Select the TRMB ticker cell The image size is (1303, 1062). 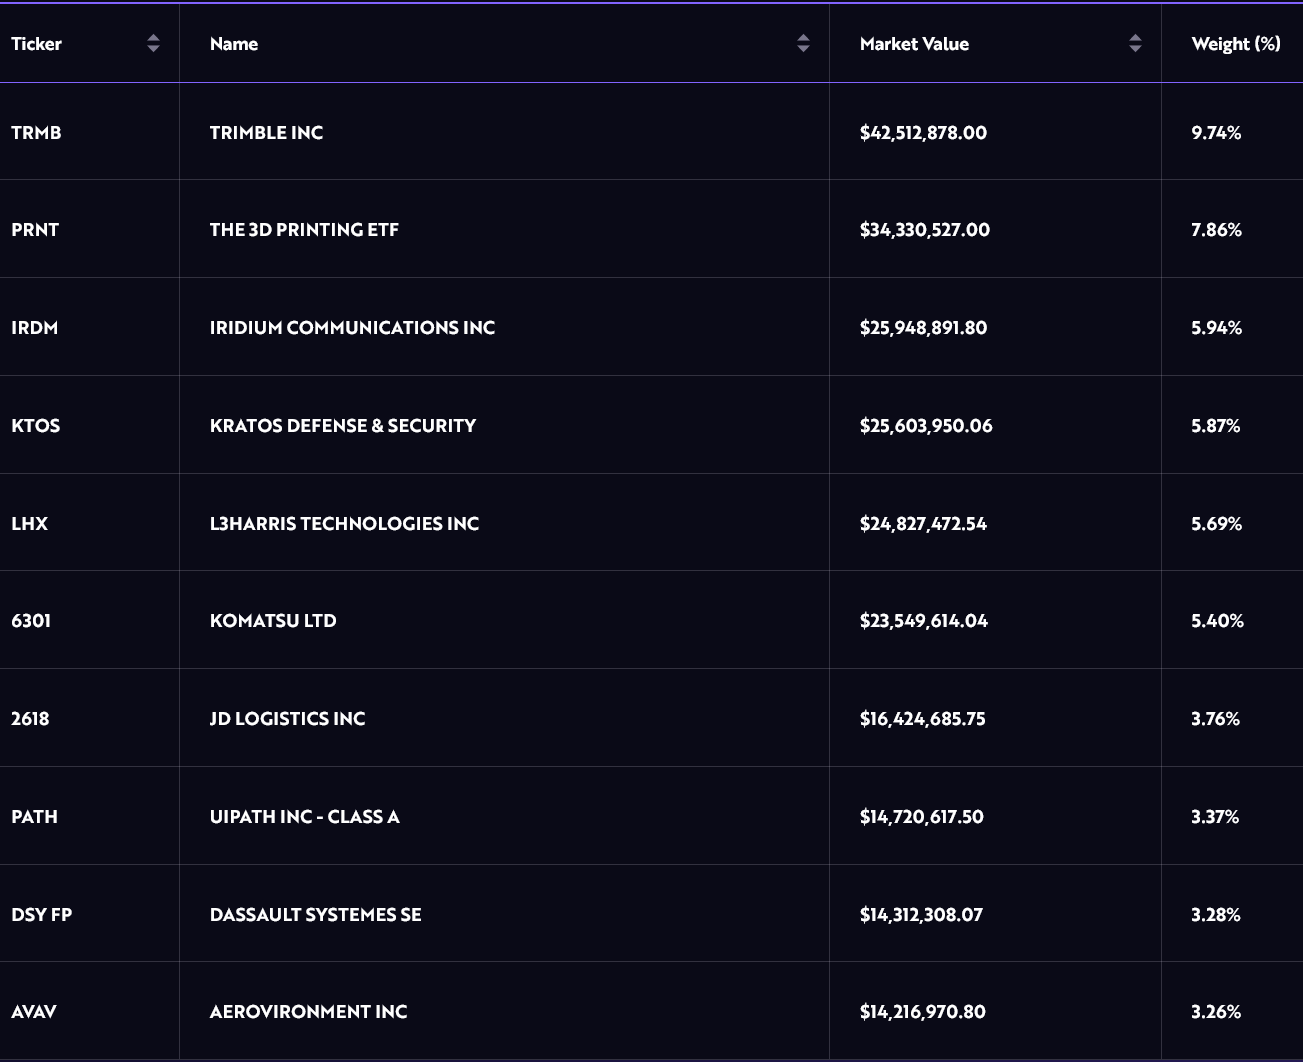click(36, 132)
